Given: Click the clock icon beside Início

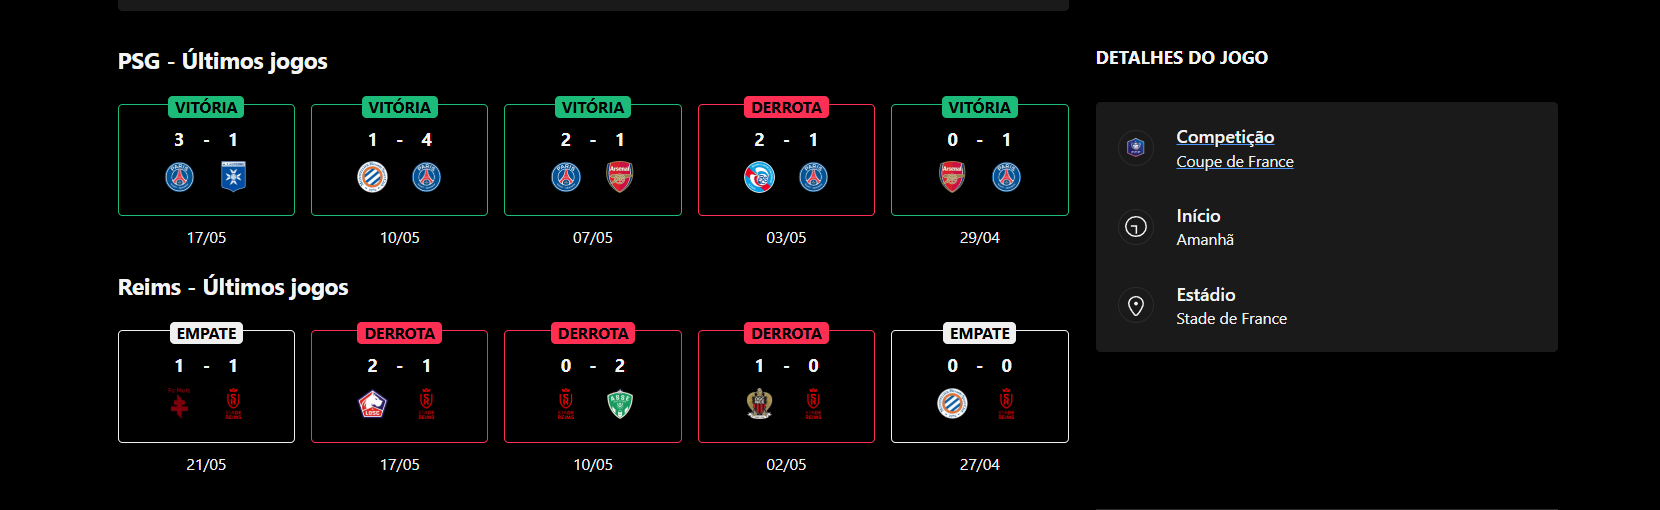Looking at the screenshot, I should click(1135, 227).
